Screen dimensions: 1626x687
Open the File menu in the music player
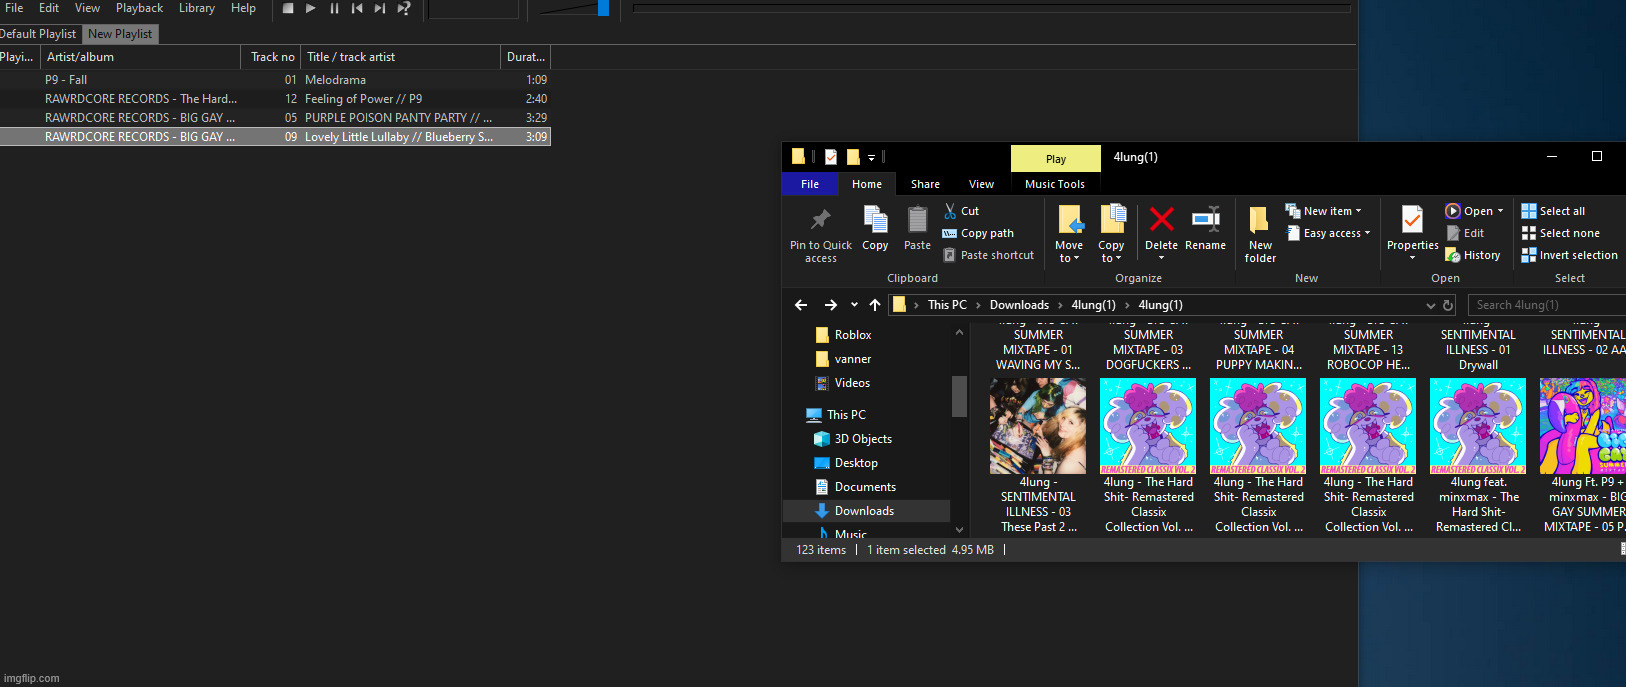(x=14, y=8)
